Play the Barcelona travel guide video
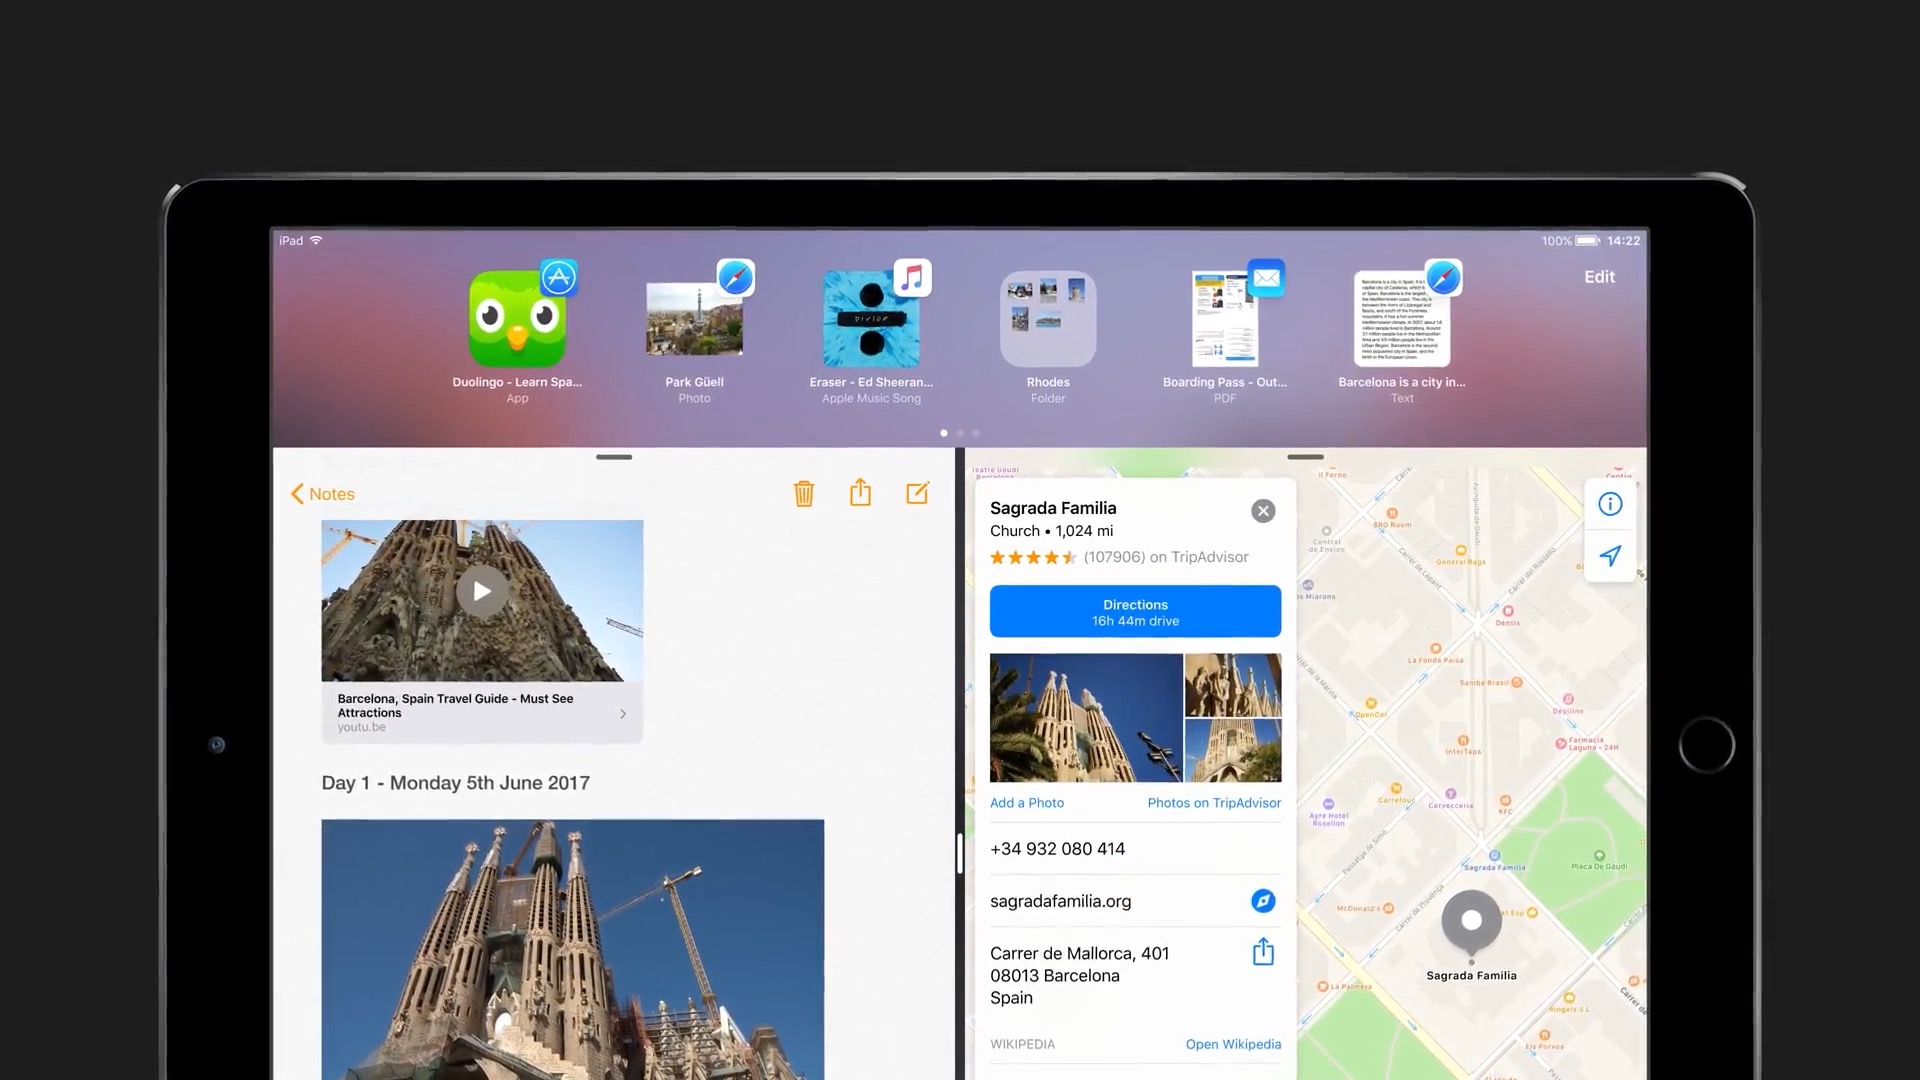Viewport: 1920px width, 1080px height. pos(482,591)
